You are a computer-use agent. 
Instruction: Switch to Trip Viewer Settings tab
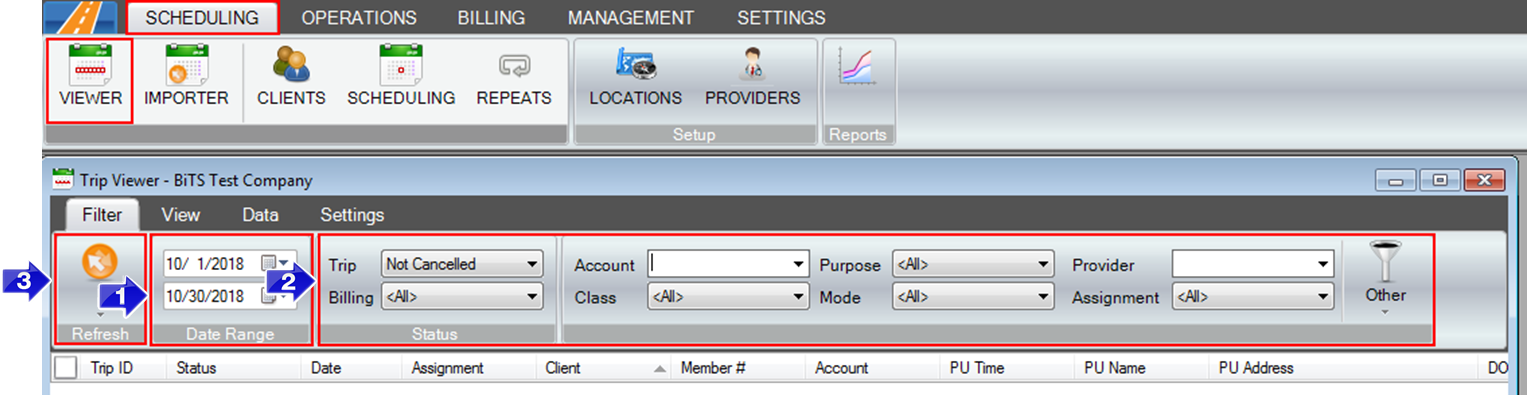pyautogui.click(x=352, y=215)
